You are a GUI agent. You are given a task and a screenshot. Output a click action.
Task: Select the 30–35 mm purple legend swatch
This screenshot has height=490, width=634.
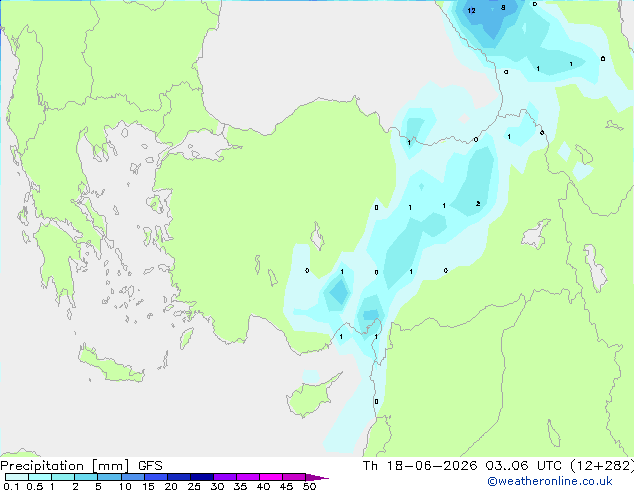pos(225,477)
